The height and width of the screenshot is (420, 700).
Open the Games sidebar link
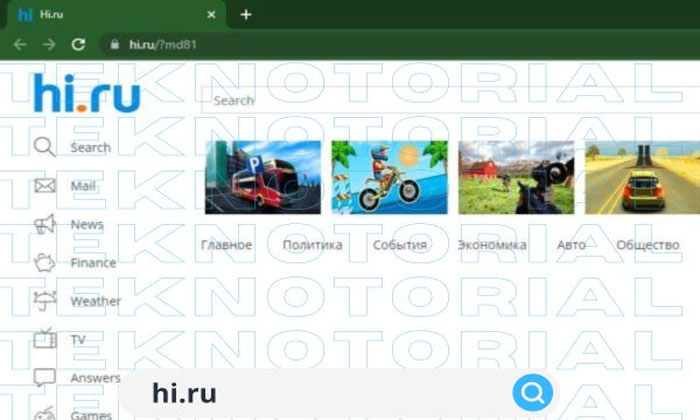[92, 415]
